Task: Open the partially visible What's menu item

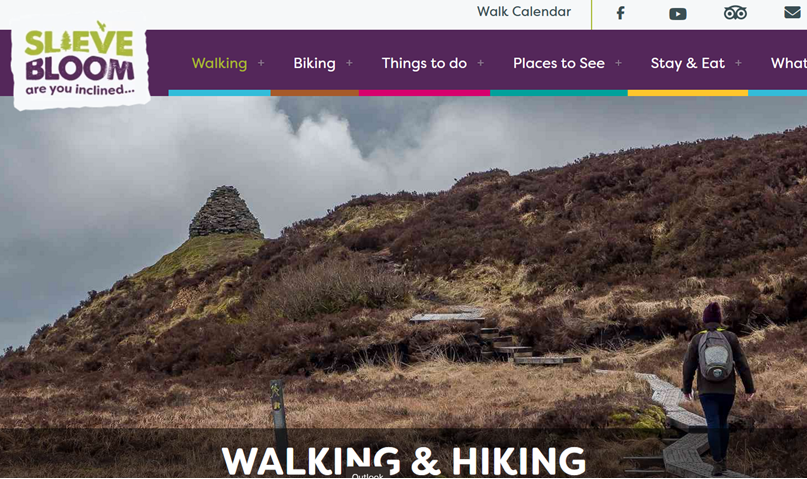Action: [788, 63]
